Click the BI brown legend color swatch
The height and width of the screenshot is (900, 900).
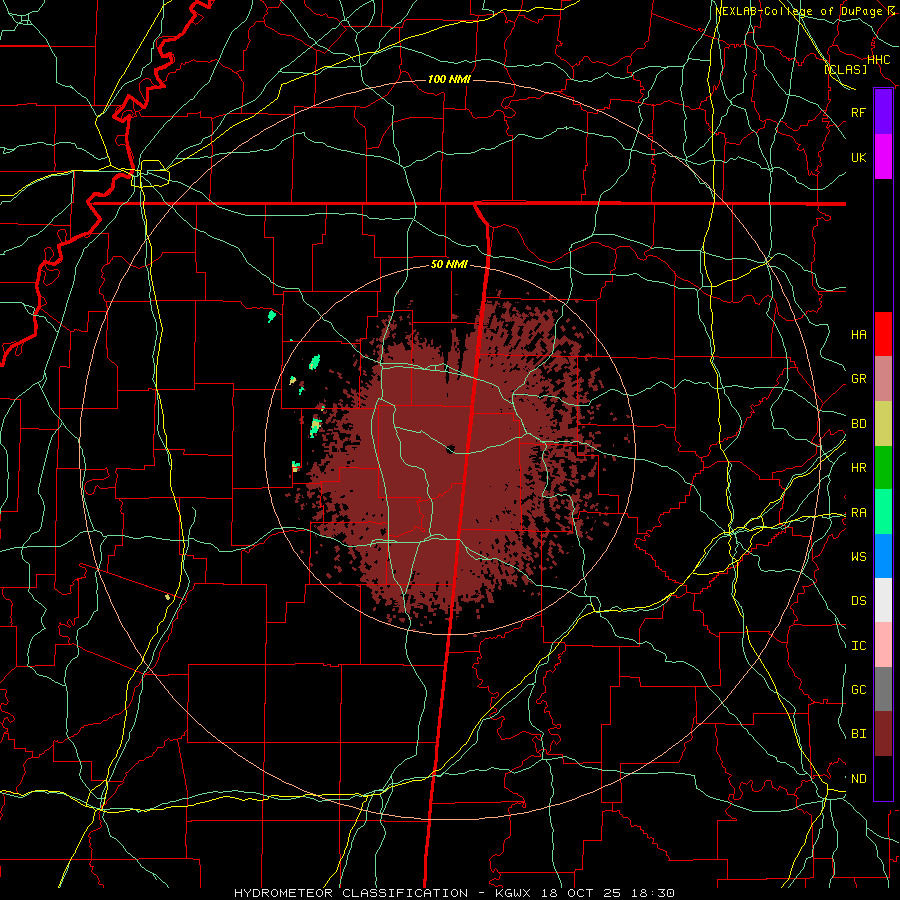(883, 734)
